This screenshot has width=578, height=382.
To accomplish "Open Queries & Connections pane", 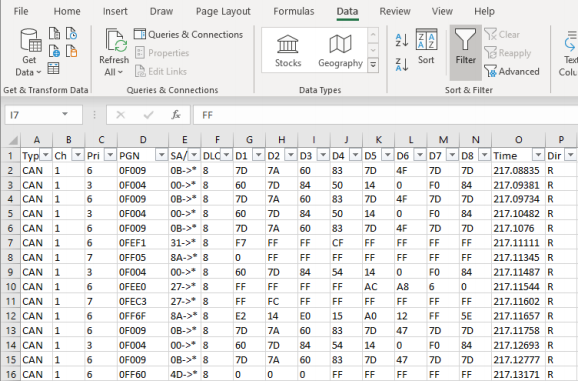I will pyautogui.click(x=188, y=34).
